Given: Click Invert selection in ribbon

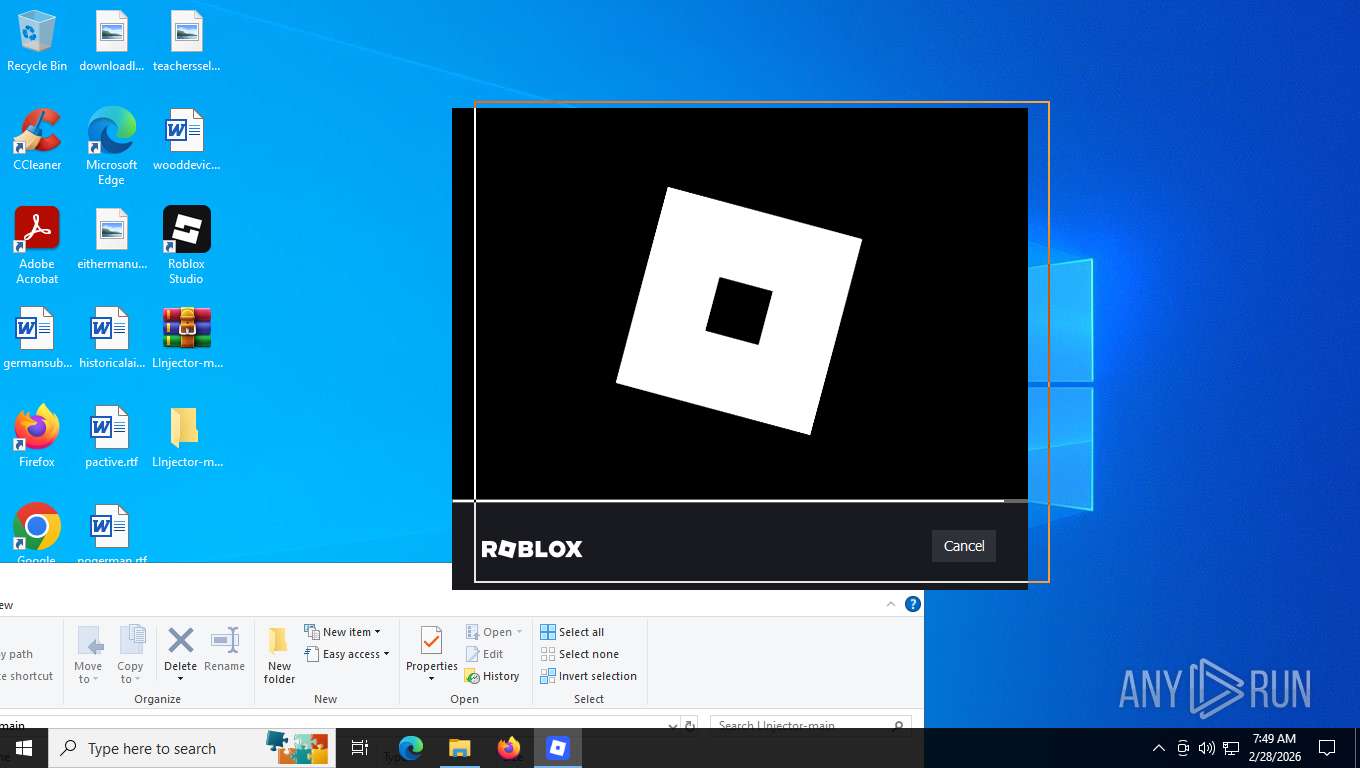Looking at the screenshot, I should (588, 676).
